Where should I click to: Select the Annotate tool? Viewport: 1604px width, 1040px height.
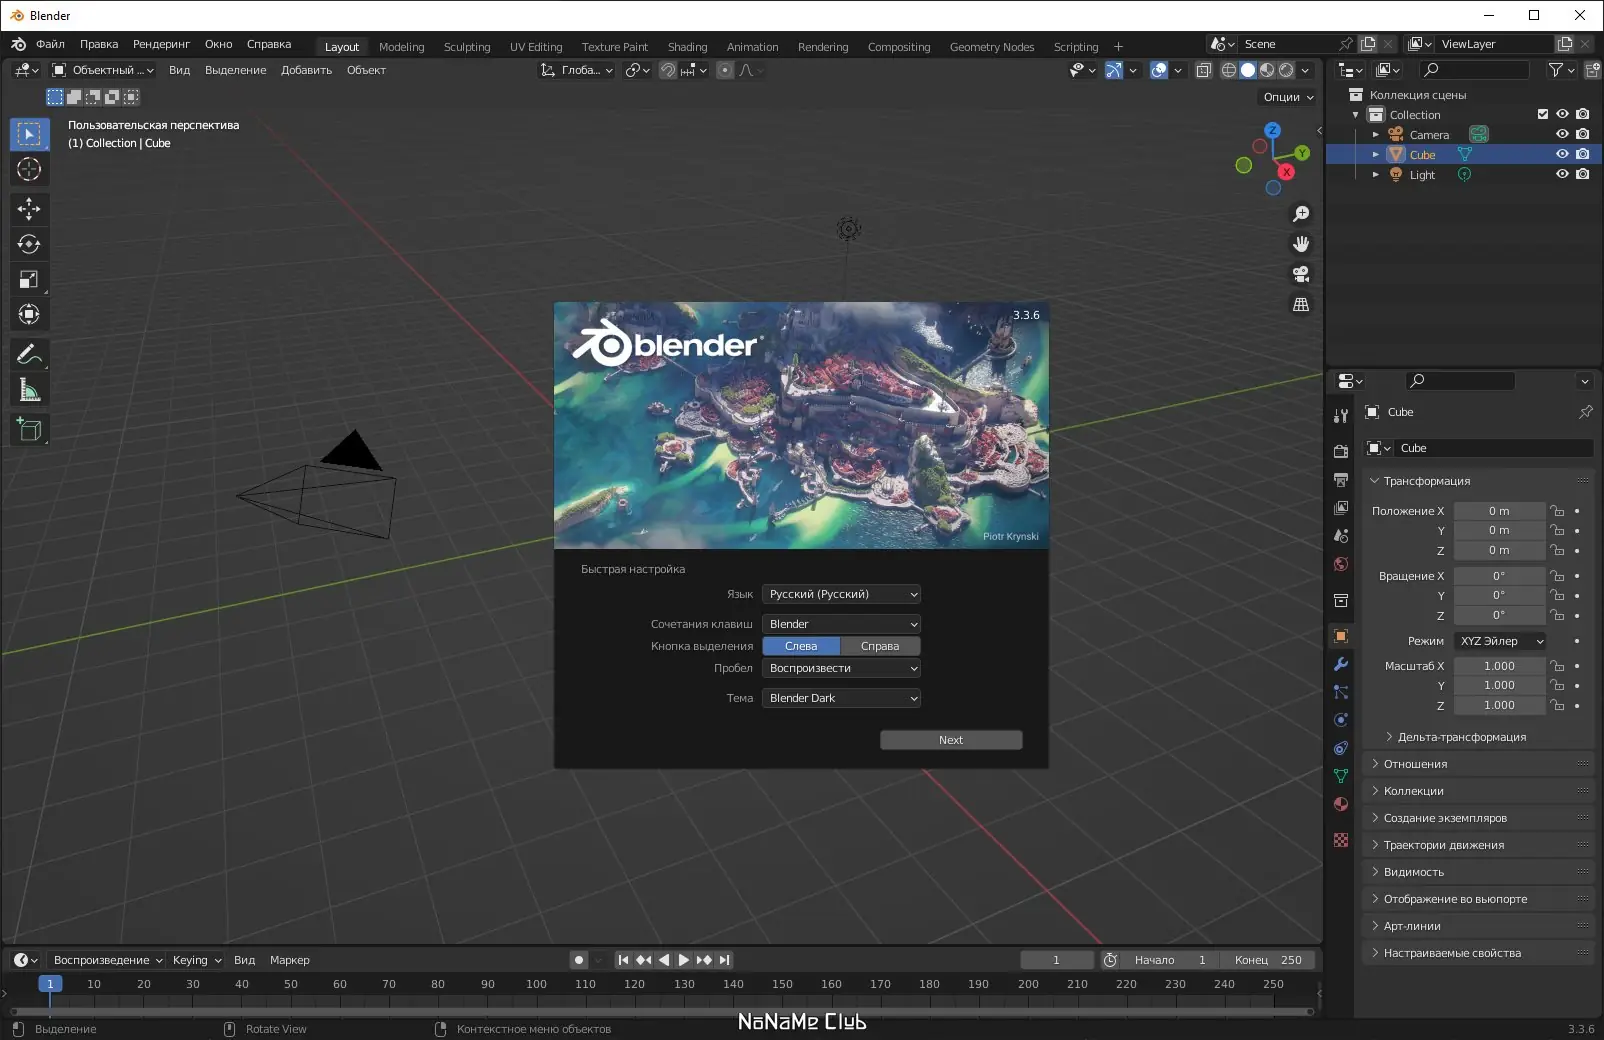[x=29, y=355]
